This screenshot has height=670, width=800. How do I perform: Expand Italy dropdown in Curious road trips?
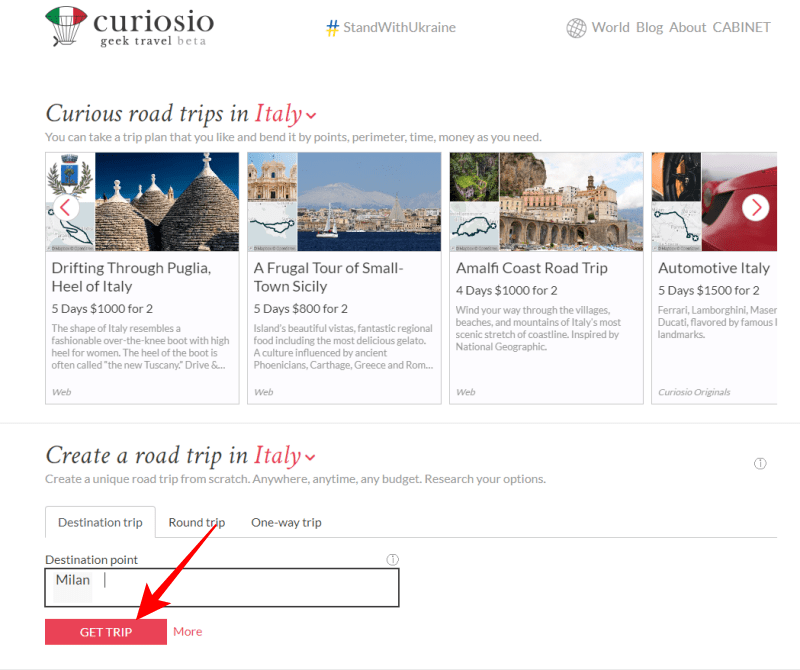(311, 116)
